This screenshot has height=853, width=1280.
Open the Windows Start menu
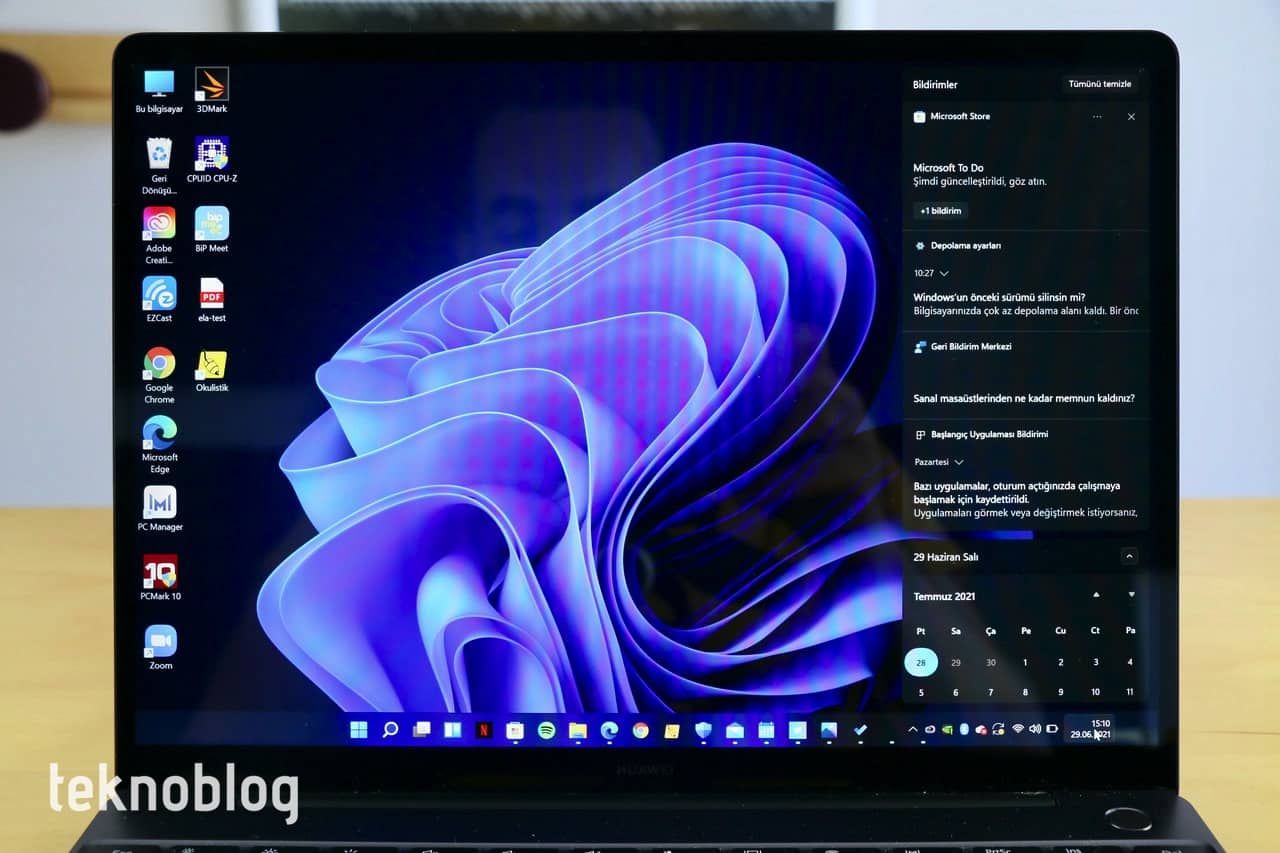point(358,730)
